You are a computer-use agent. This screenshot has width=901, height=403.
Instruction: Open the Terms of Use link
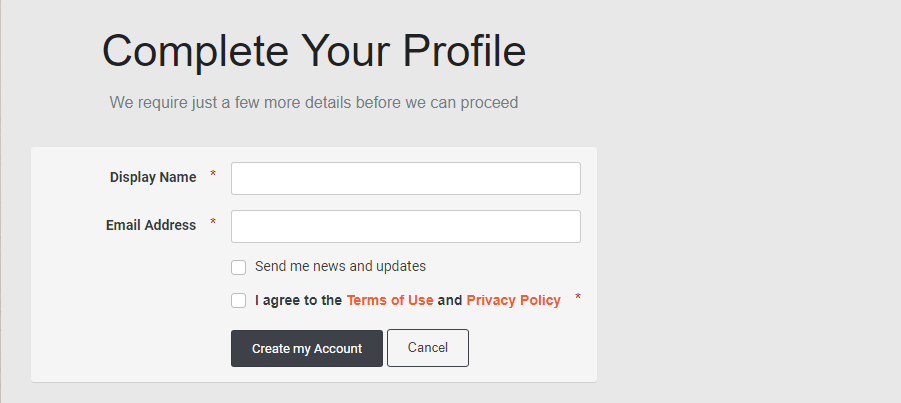click(390, 300)
